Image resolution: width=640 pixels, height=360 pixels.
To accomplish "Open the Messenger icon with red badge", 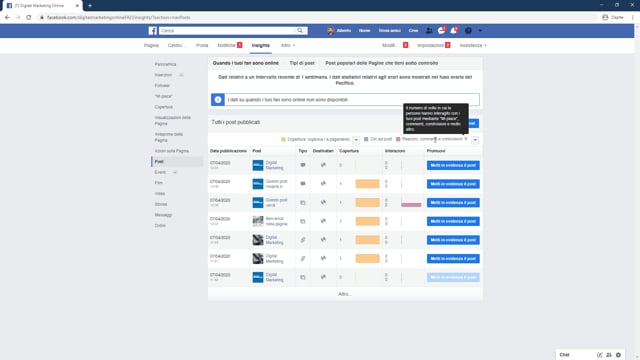I will pyautogui.click(x=441, y=31).
